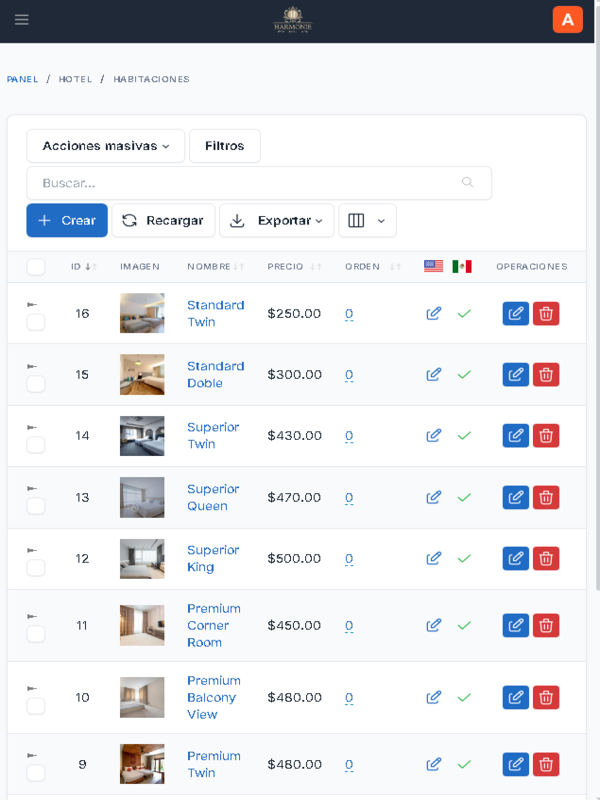This screenshot has height=800, width=600.
Task: Navigate to HOTEL in the breadcrumb
Action: [x=75, y=79]
